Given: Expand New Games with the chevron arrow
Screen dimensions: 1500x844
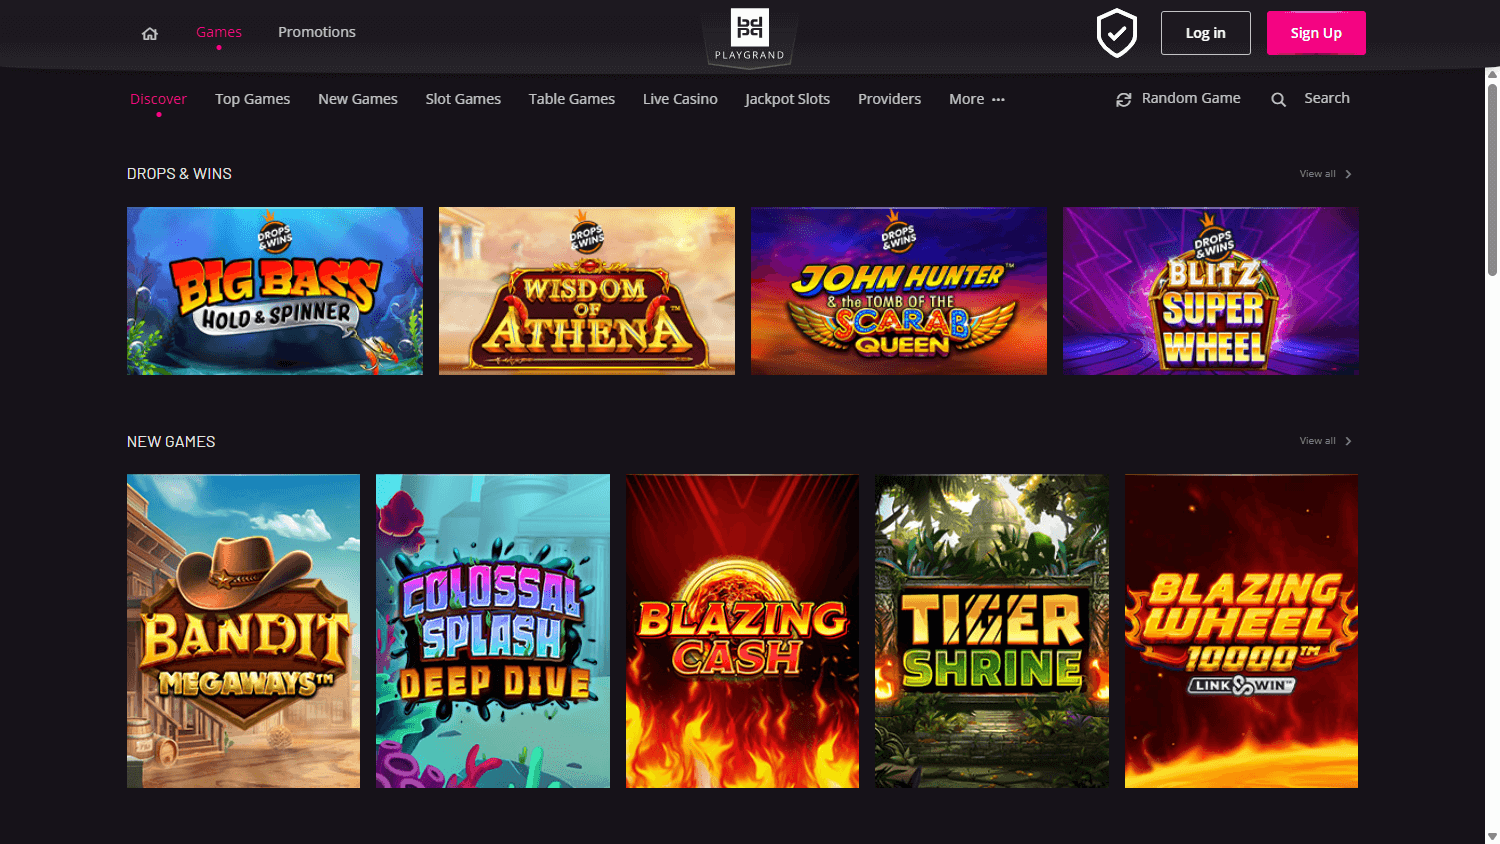Looking at the screenshot, I should (x=1347, y=440).
